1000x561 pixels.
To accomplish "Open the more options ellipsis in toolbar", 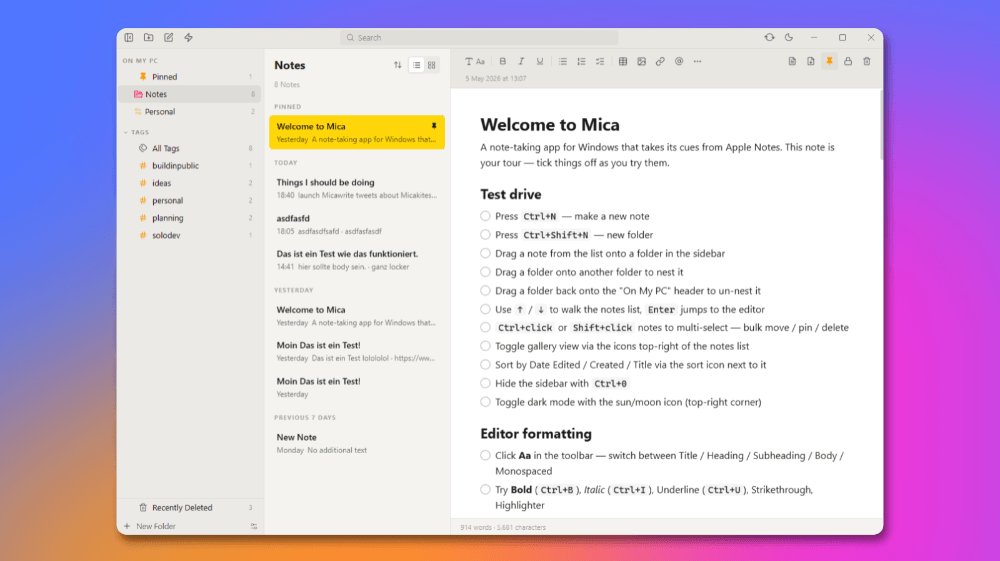I will tap(697, 62).
